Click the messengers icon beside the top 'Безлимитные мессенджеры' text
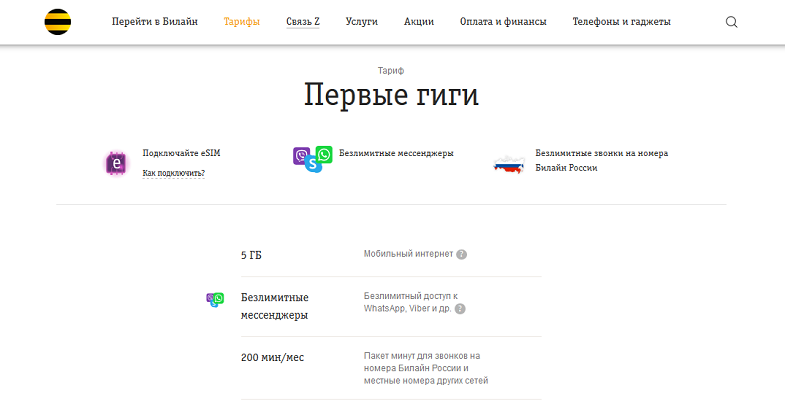785x404 pixels. click(x=313, y=159)
